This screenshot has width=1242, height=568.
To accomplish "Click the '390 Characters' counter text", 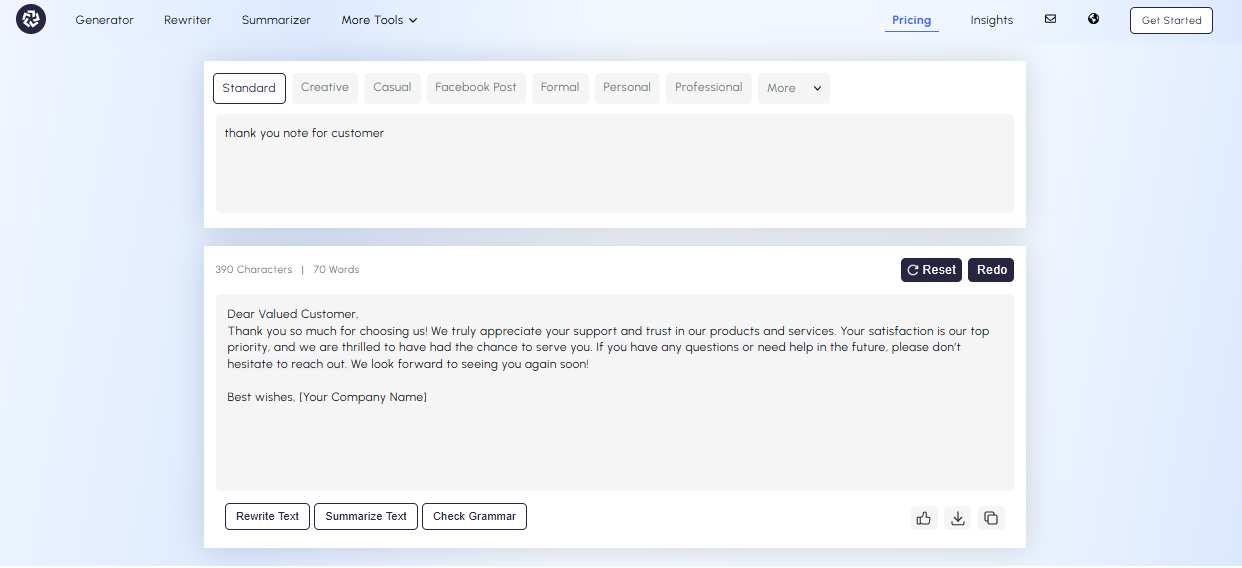I will pyautogui.click(x=254, y=270).
